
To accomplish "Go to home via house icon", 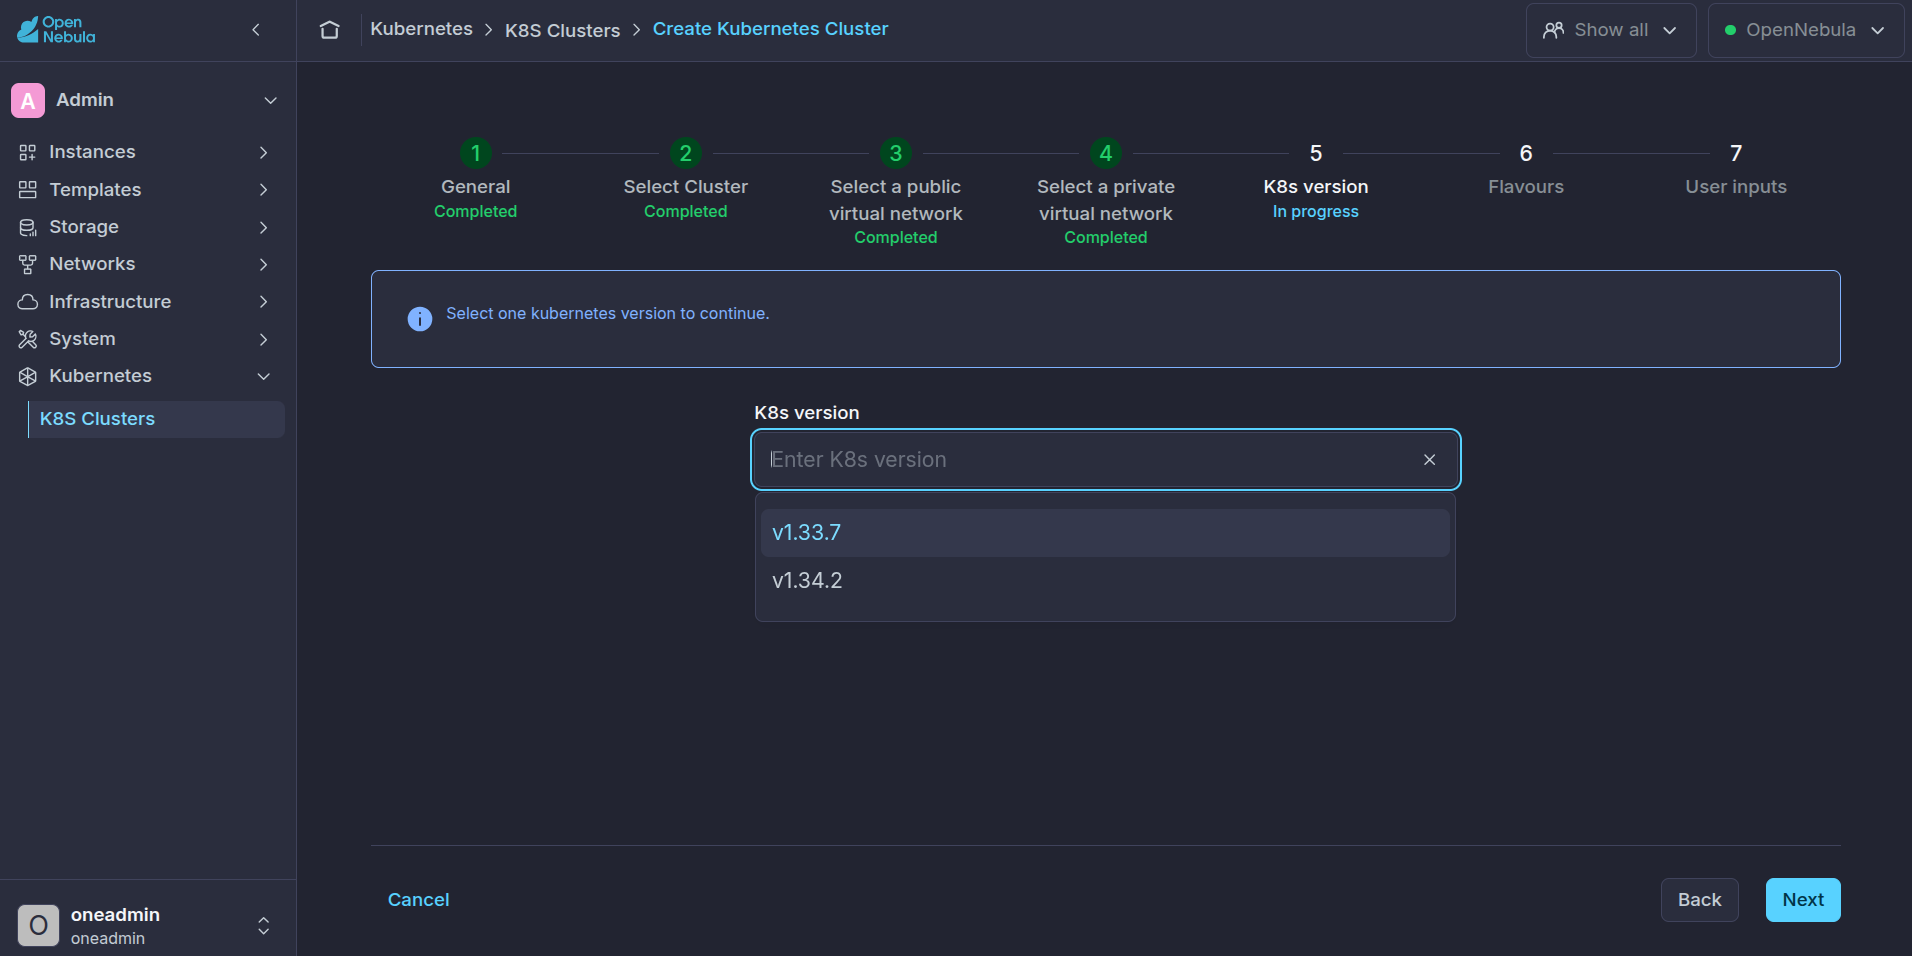I will (x=329, y=30).
